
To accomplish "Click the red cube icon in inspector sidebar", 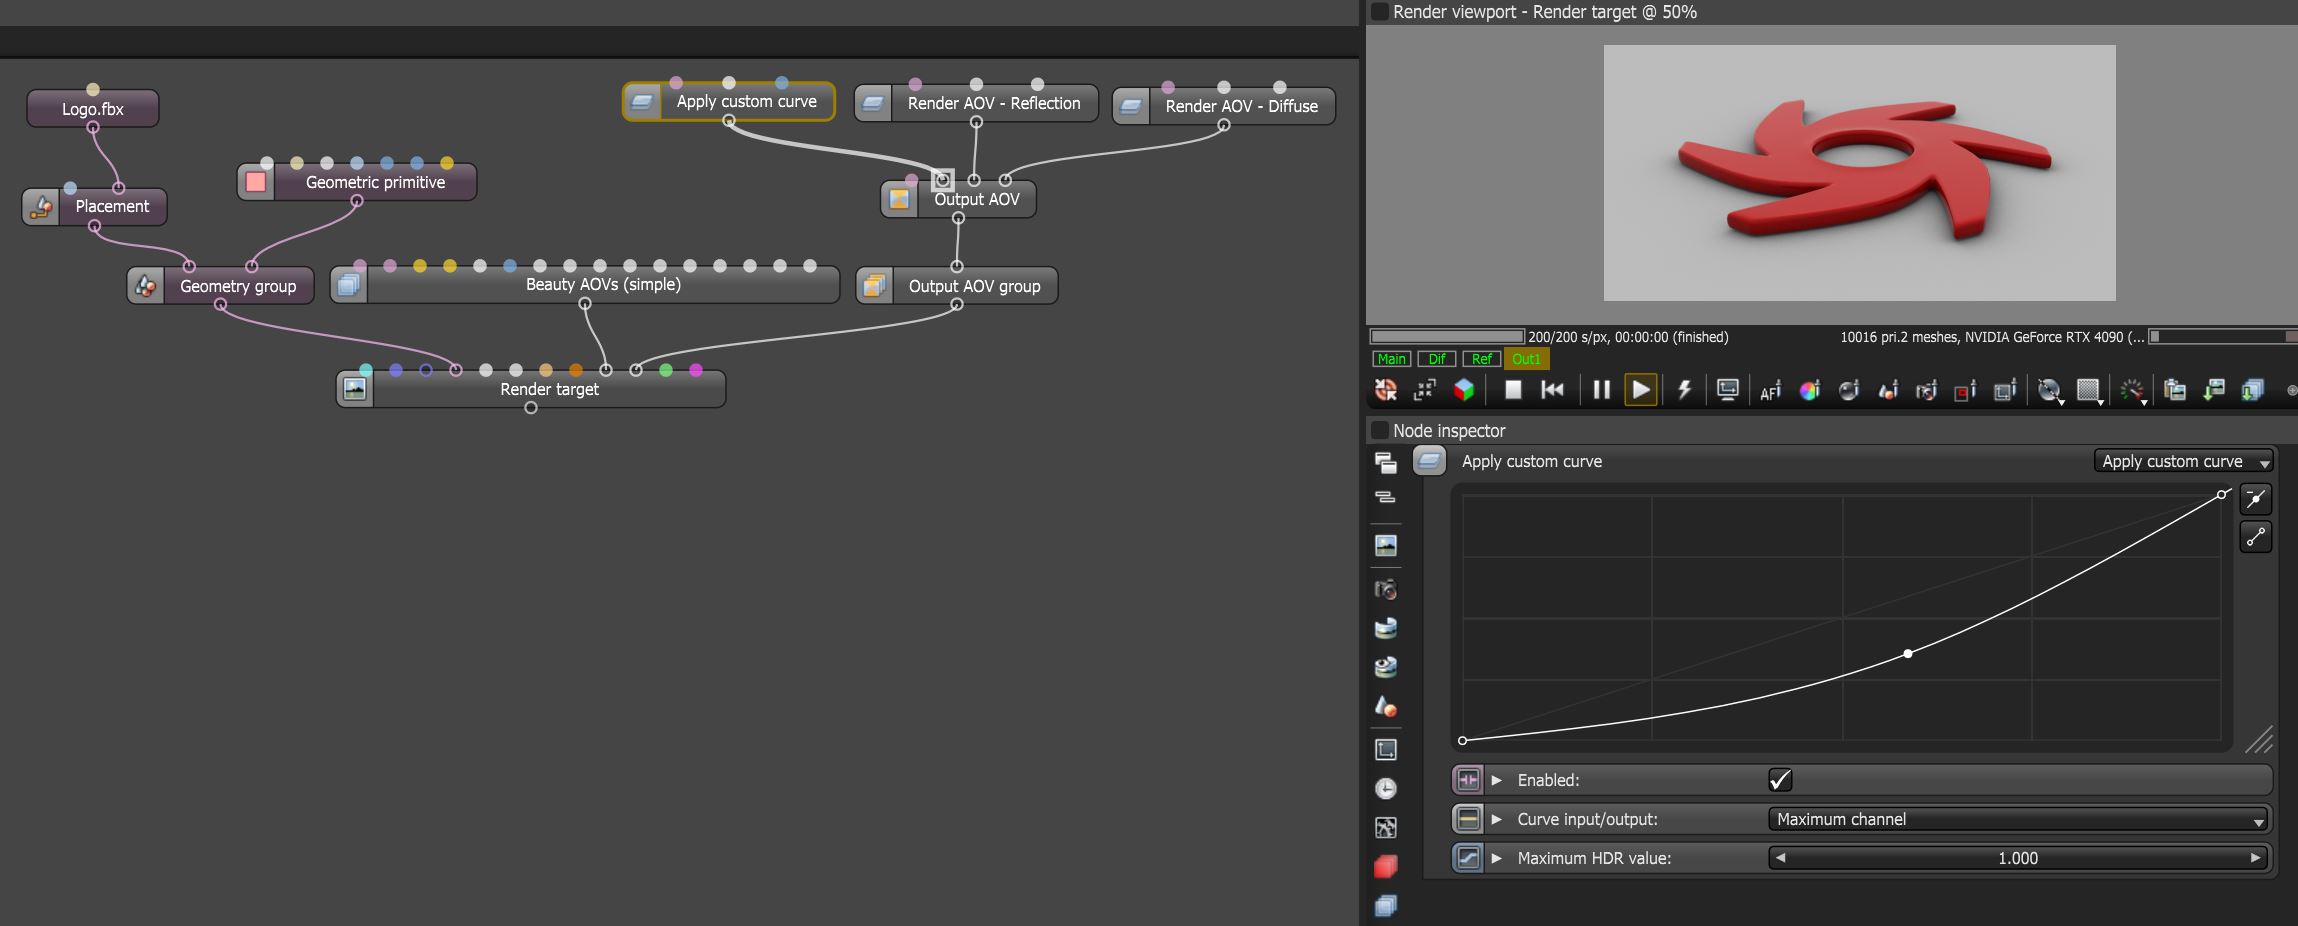I will click(1386, 867).
